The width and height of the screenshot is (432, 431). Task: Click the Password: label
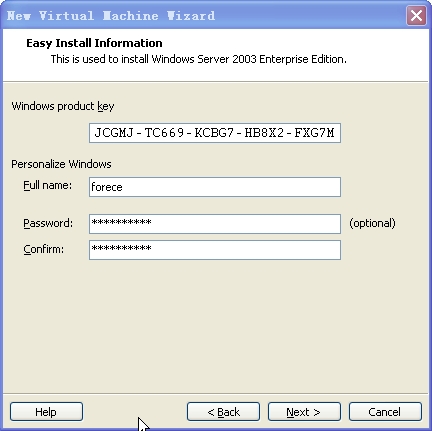pos(48,223)
